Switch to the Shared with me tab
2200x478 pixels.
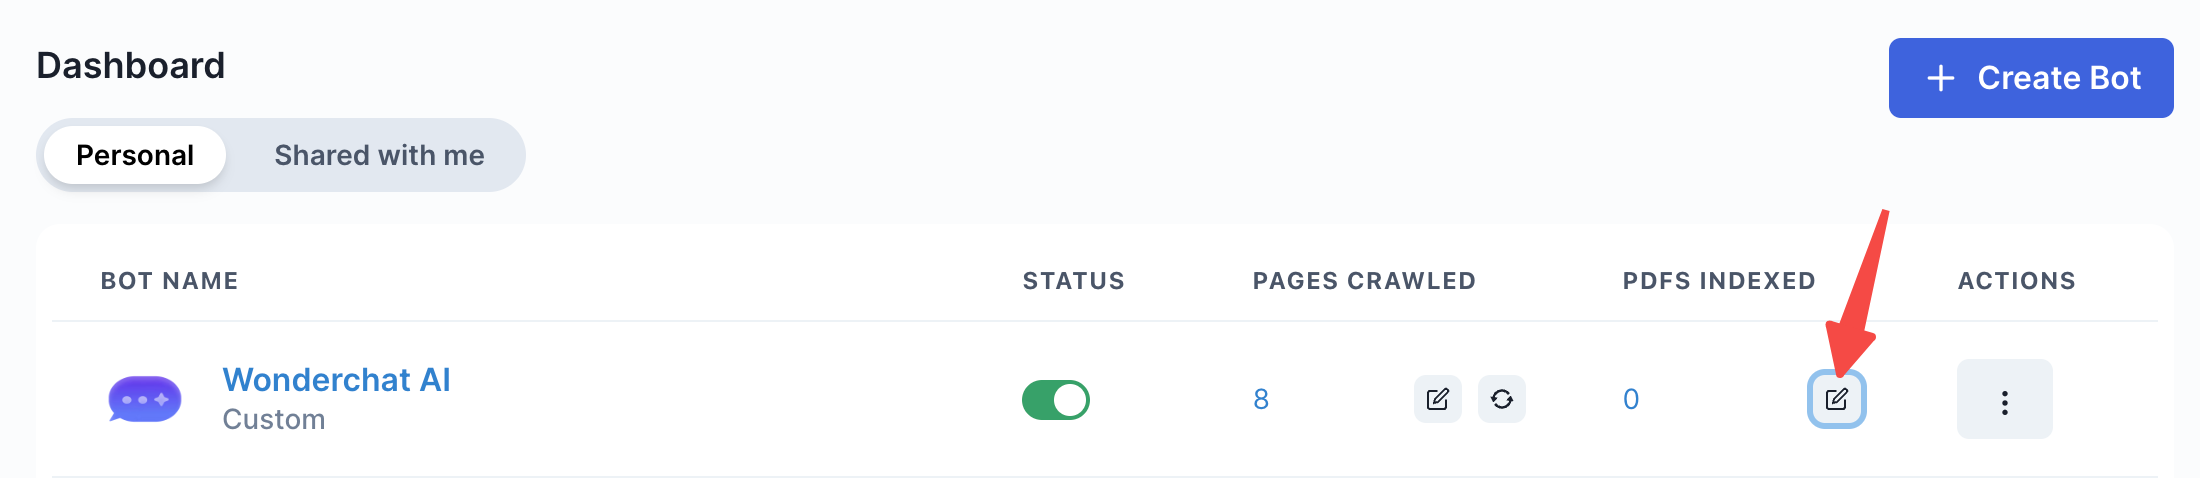[379, 155]
